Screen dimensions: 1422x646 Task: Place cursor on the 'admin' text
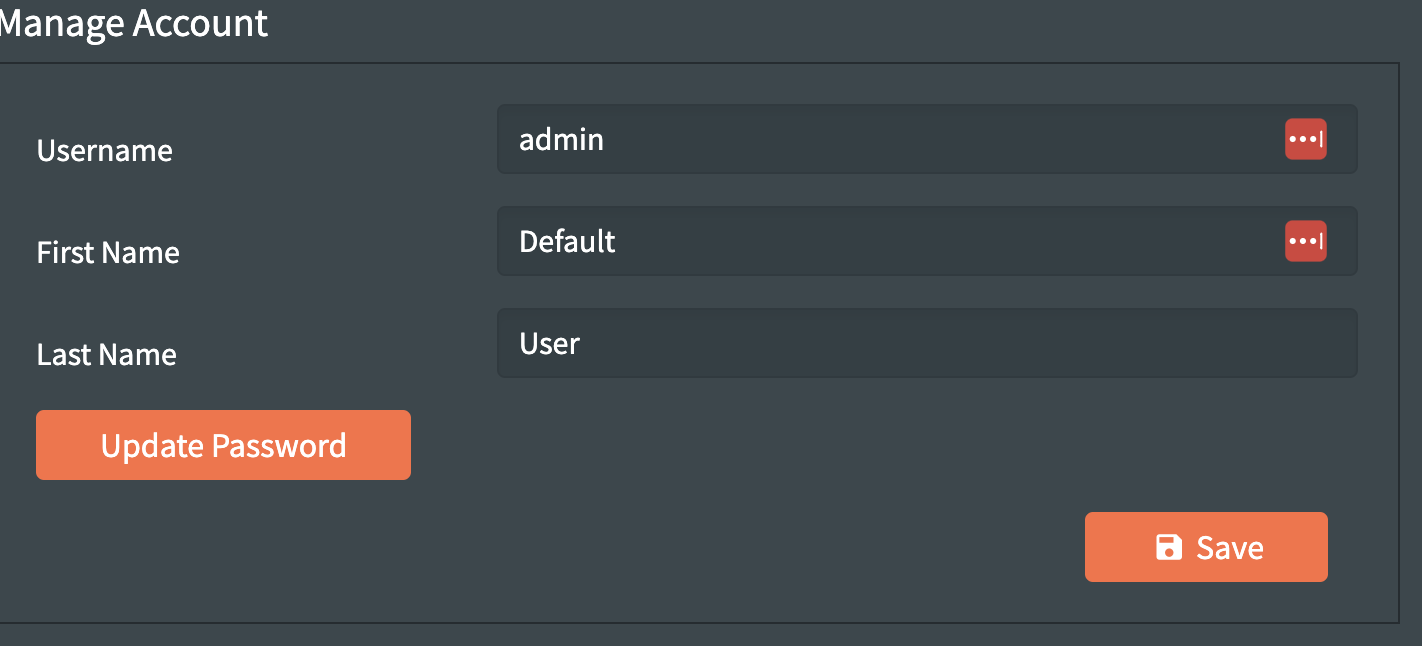point(561,140)
